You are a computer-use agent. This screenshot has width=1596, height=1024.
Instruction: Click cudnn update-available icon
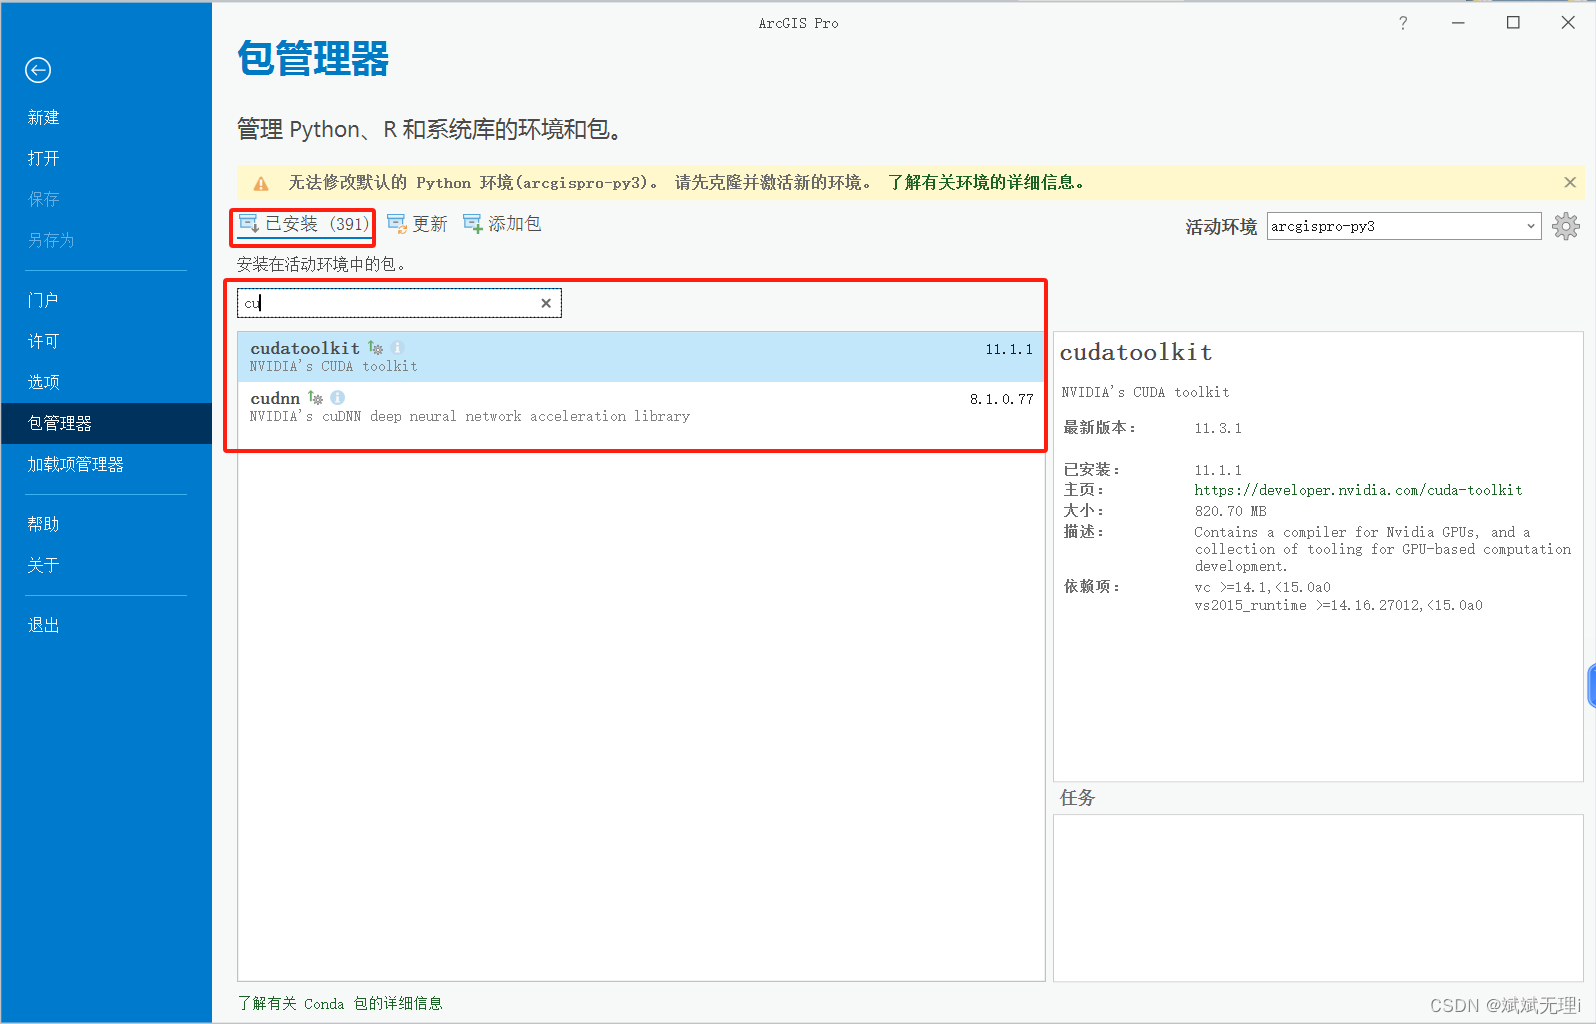pos(316,398)
